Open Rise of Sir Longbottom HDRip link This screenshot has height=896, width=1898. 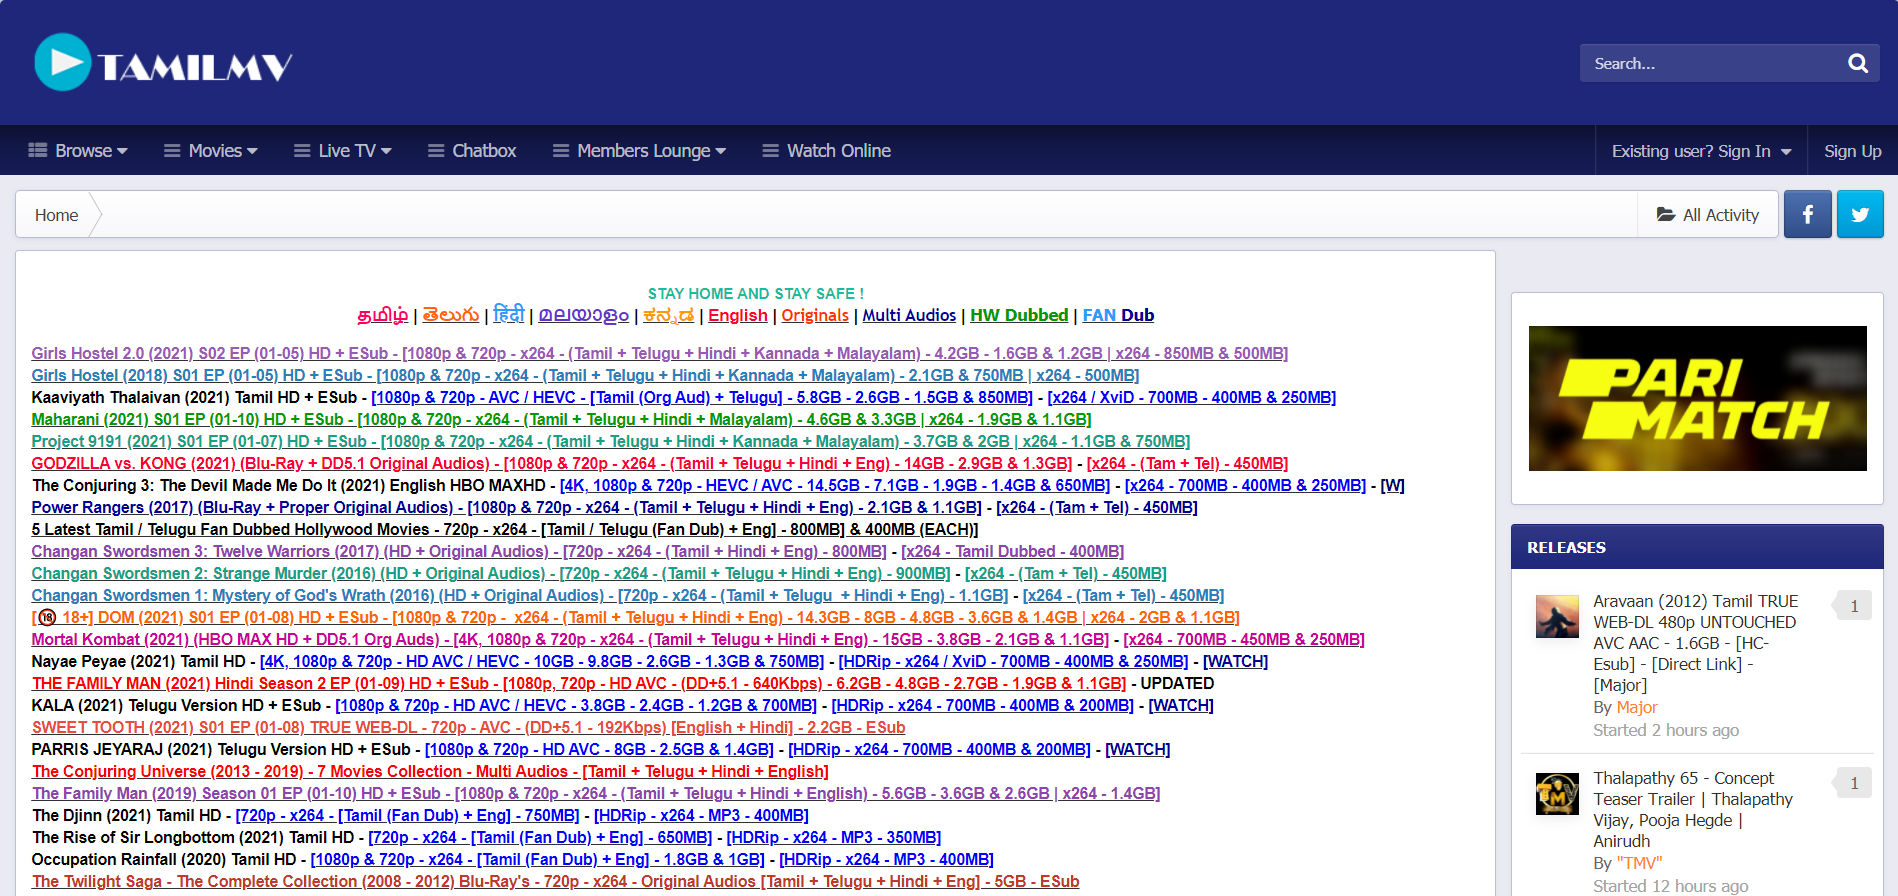[x=833, y=837]
